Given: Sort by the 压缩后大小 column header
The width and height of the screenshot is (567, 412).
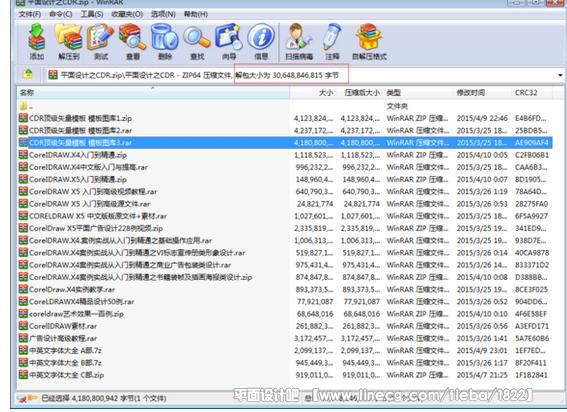Looking at the screenshot, I should pyautogui.click(x=359, y=93).
